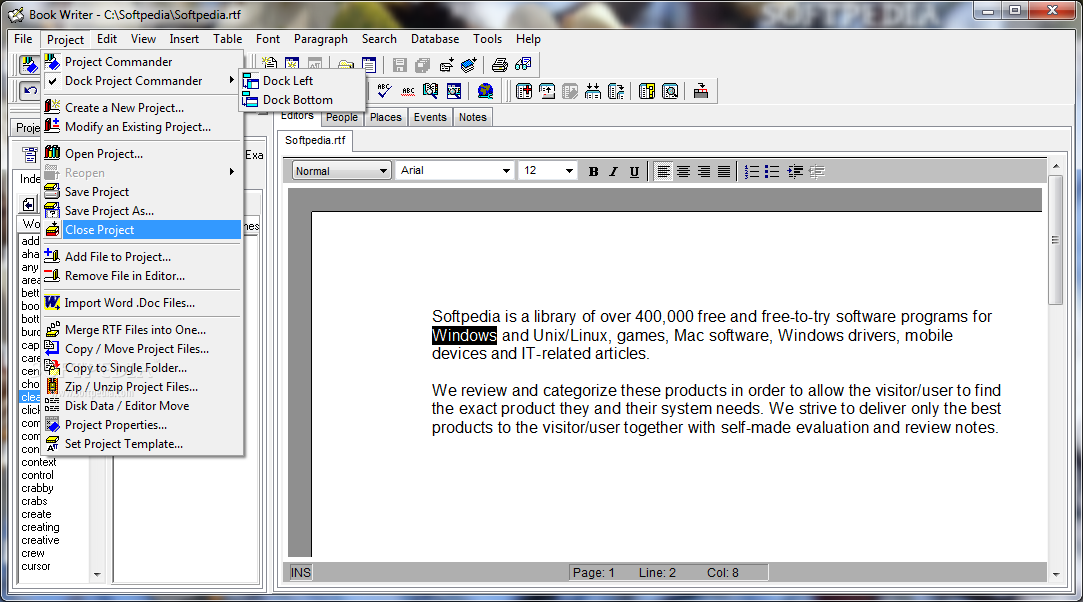Select Dock Left in the submenu
This screenshot has height=602, width=1083.
[303, 81]
